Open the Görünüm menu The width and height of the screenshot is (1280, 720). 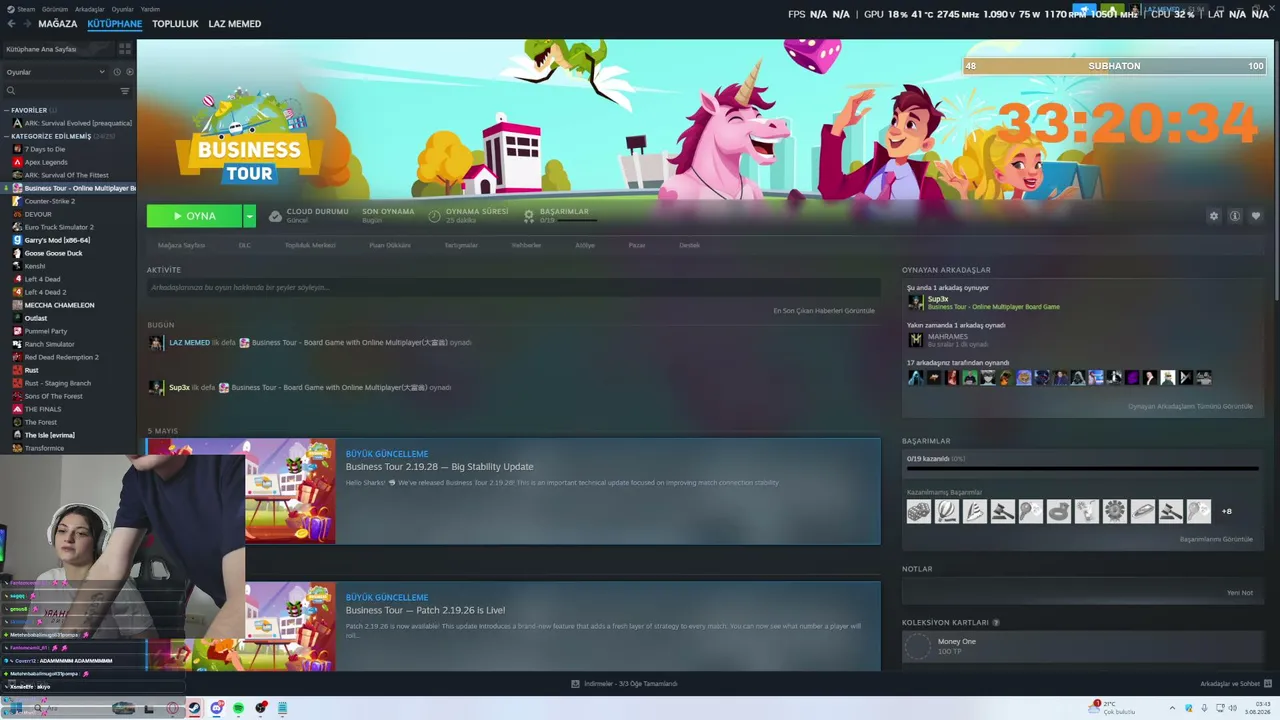tap(55, 9)
